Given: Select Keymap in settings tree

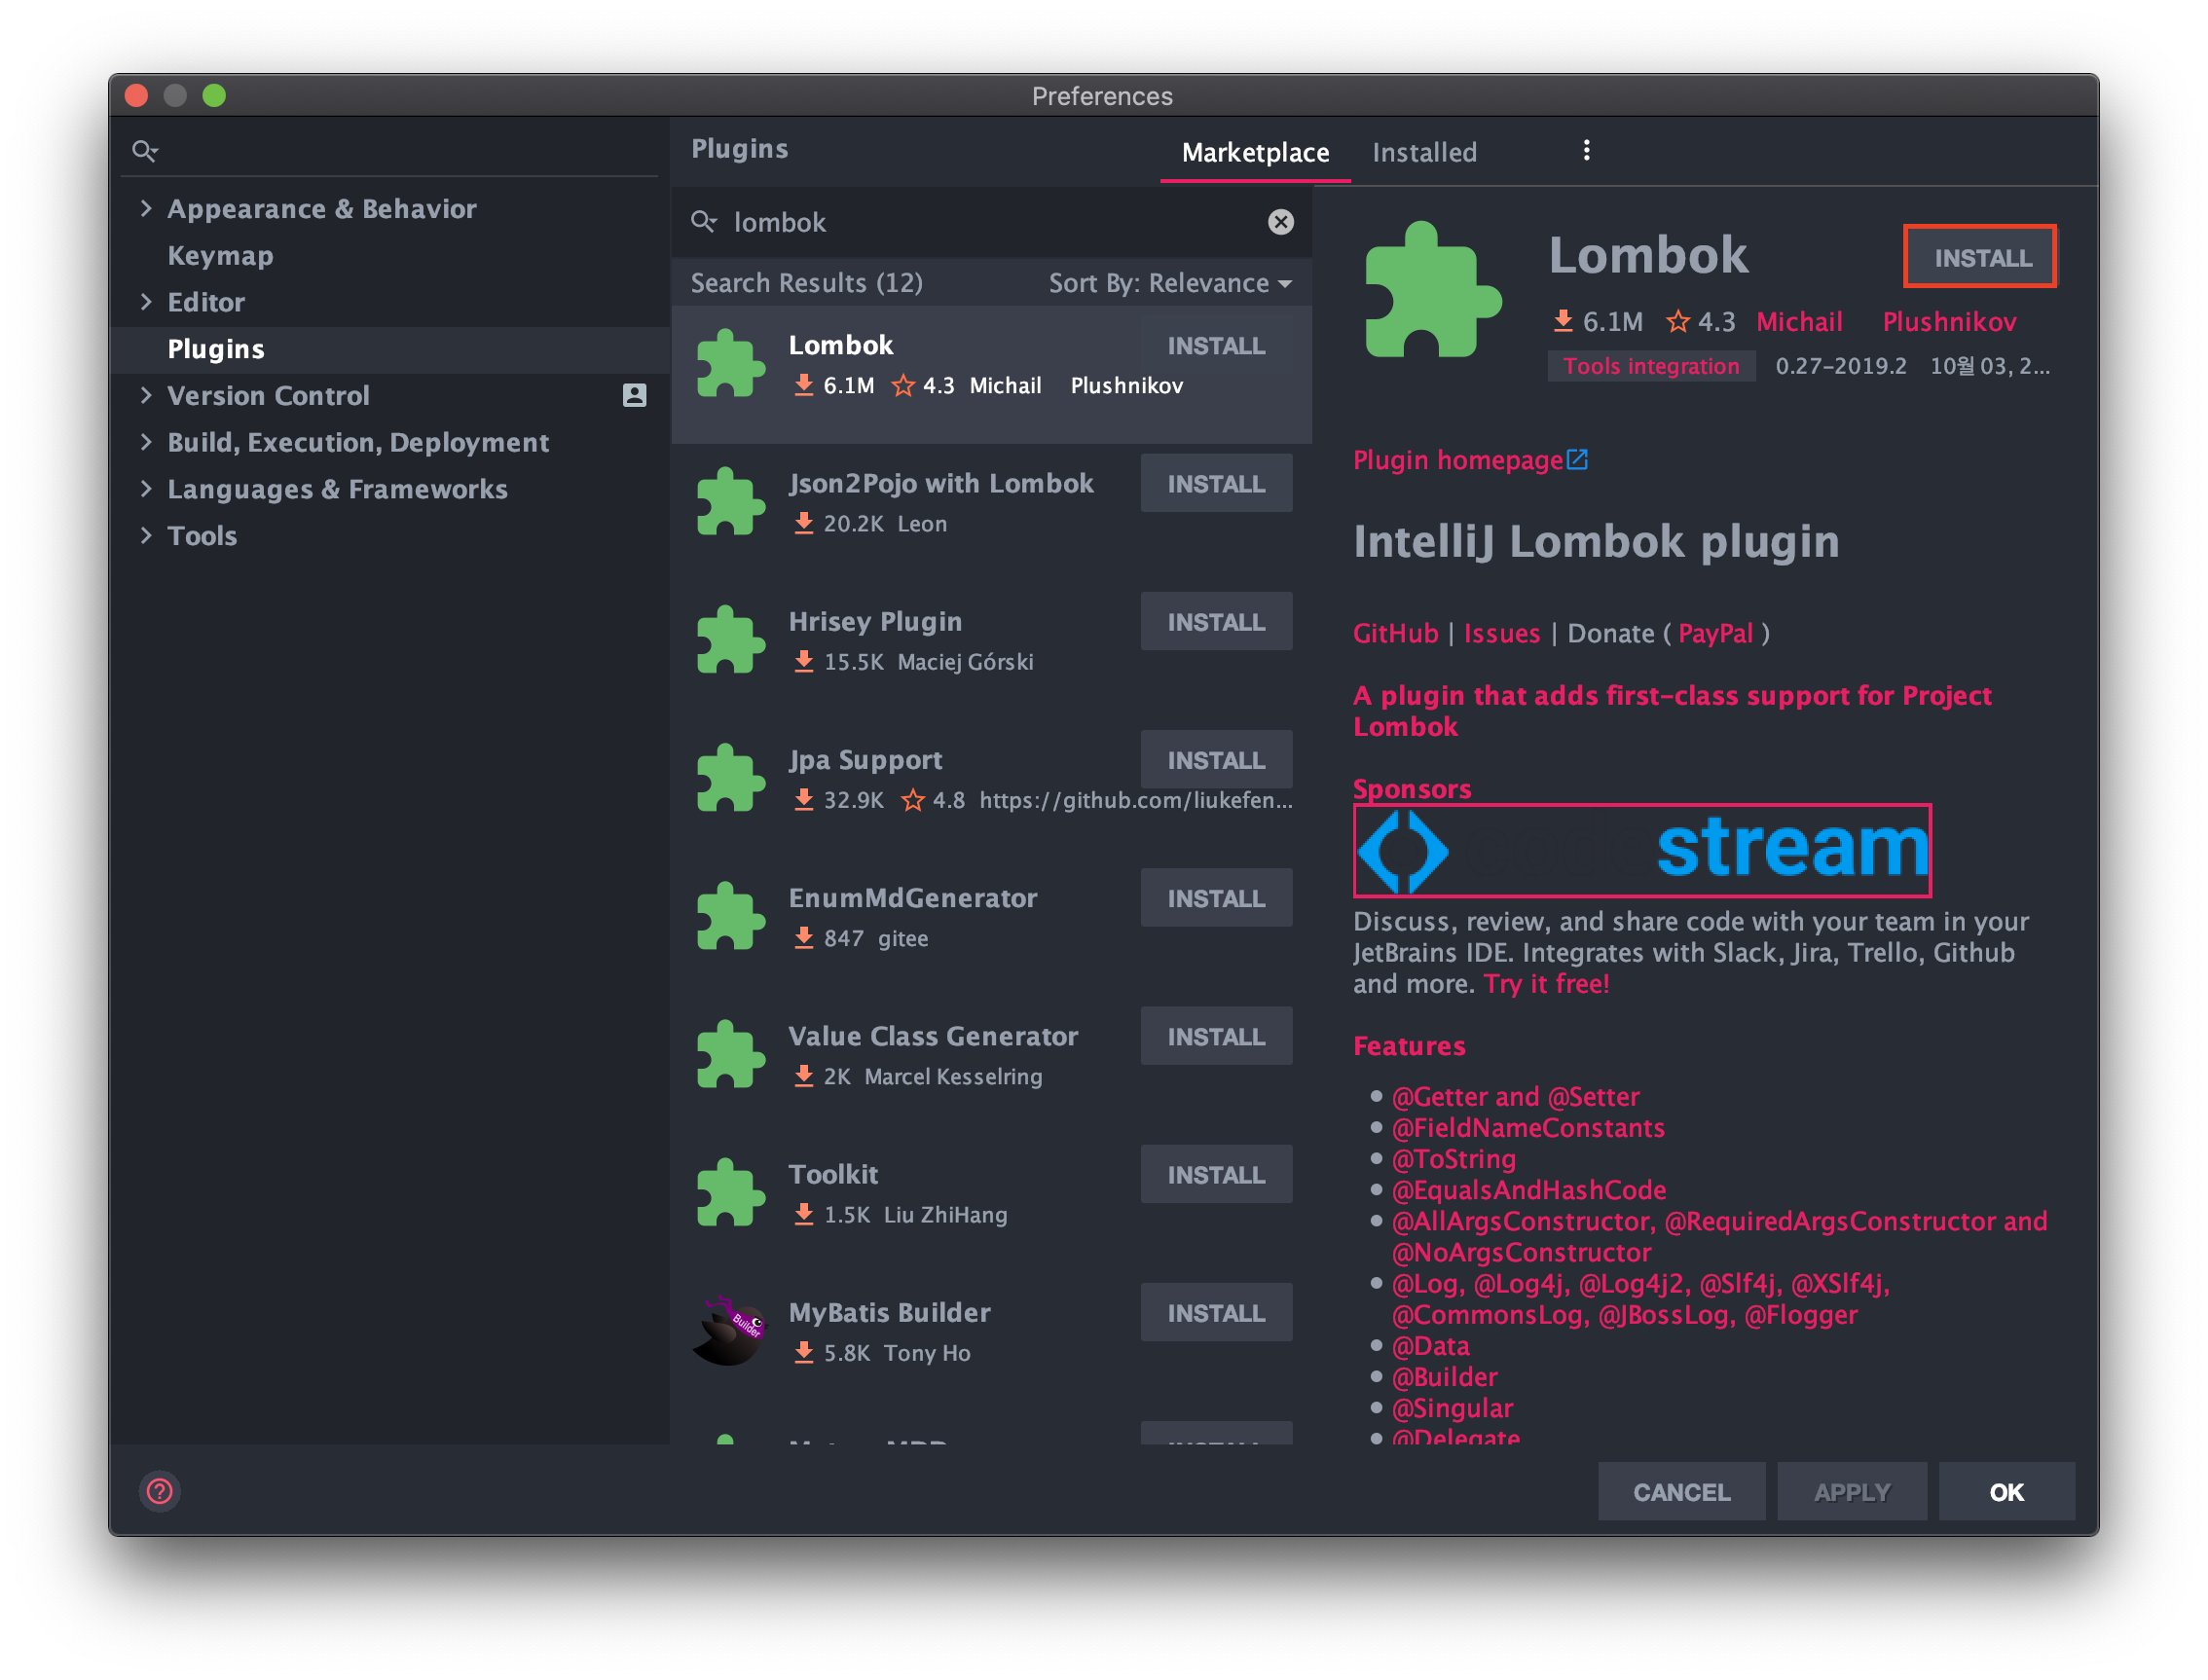Looking at the screenshot, I should [x=220, y=256].
